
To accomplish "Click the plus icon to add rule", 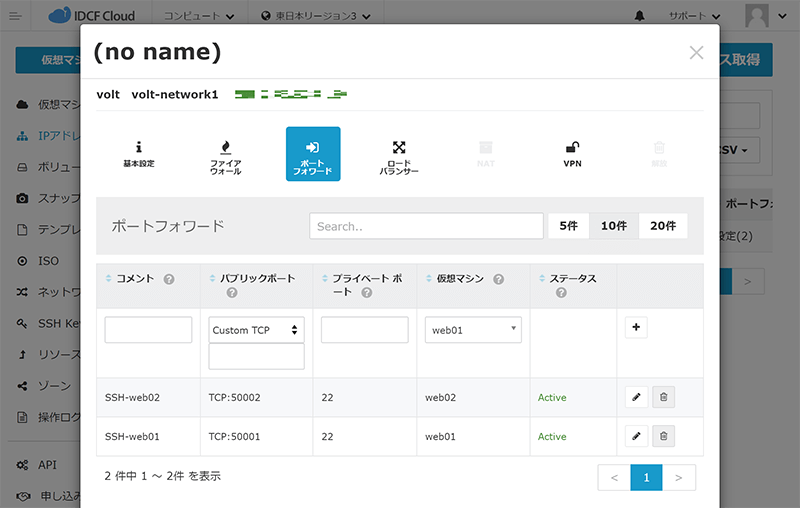I will [636, 327].
